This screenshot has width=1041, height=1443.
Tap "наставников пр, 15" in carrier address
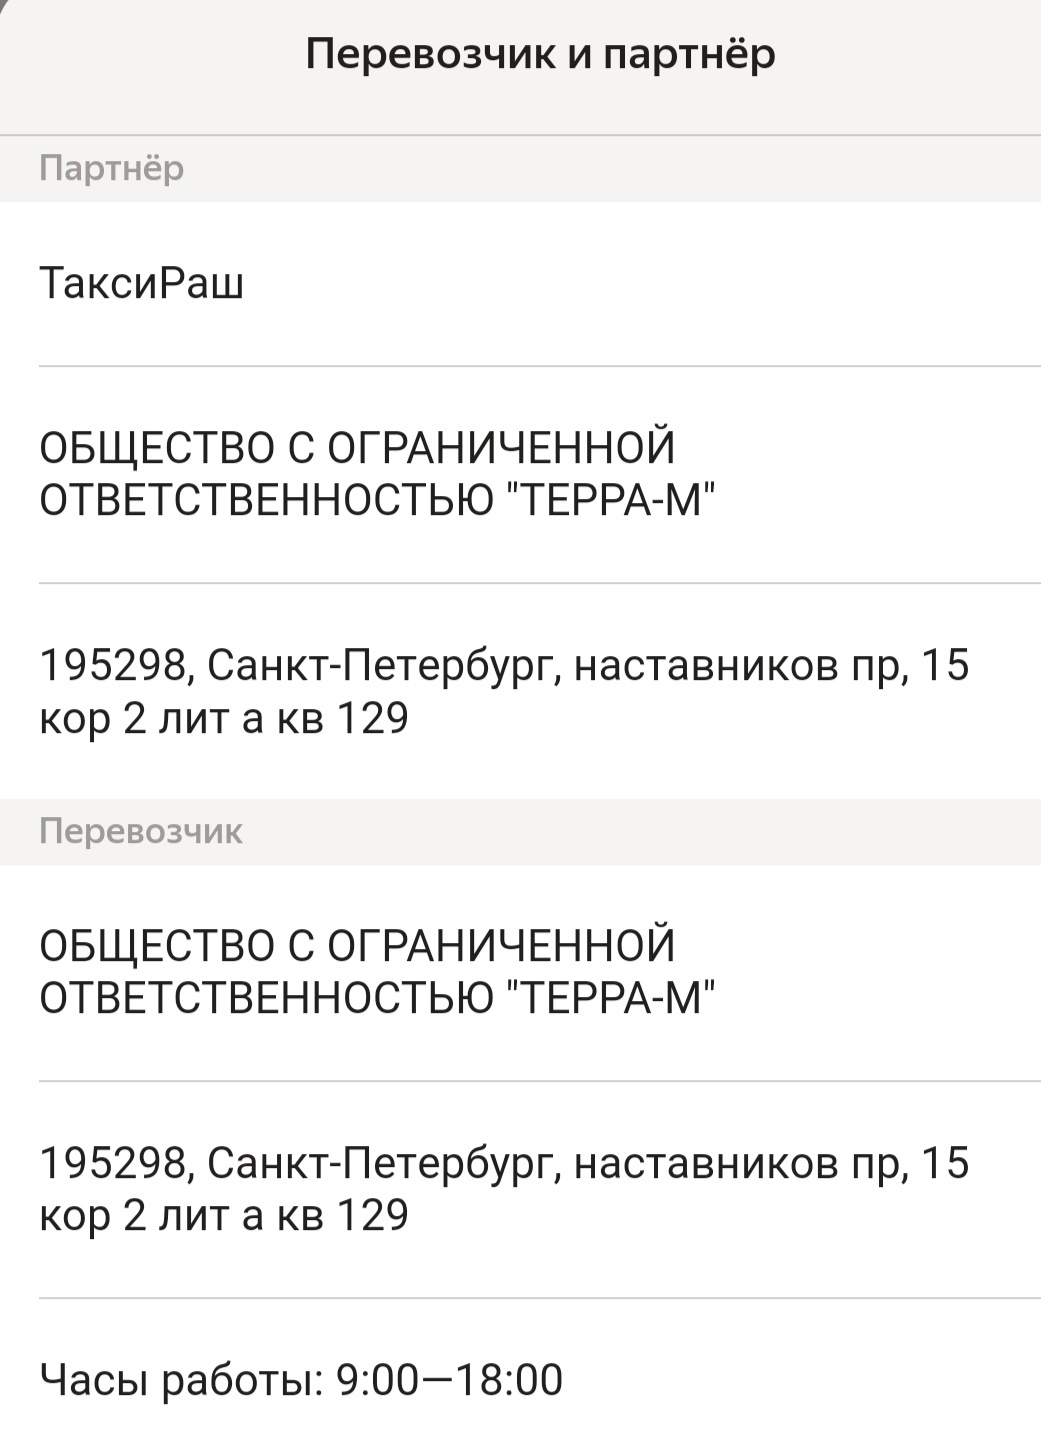(771, 1163)
